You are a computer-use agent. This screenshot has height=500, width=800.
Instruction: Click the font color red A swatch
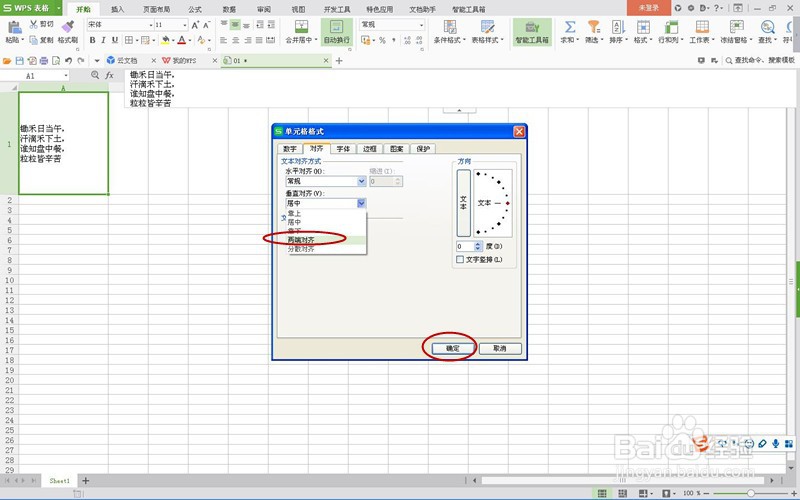pyautogui.click(x=182, y=40)
